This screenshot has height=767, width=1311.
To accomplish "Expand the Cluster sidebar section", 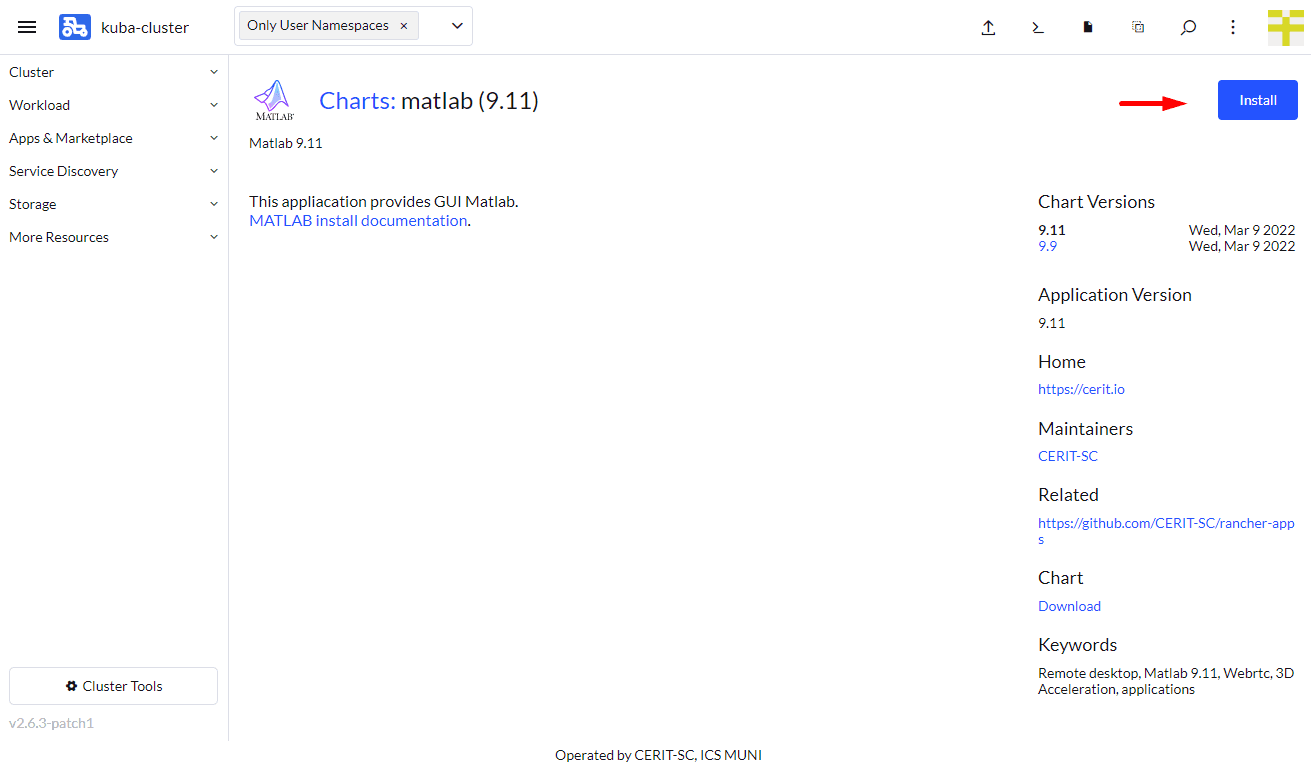I will (x=114, y=72).
